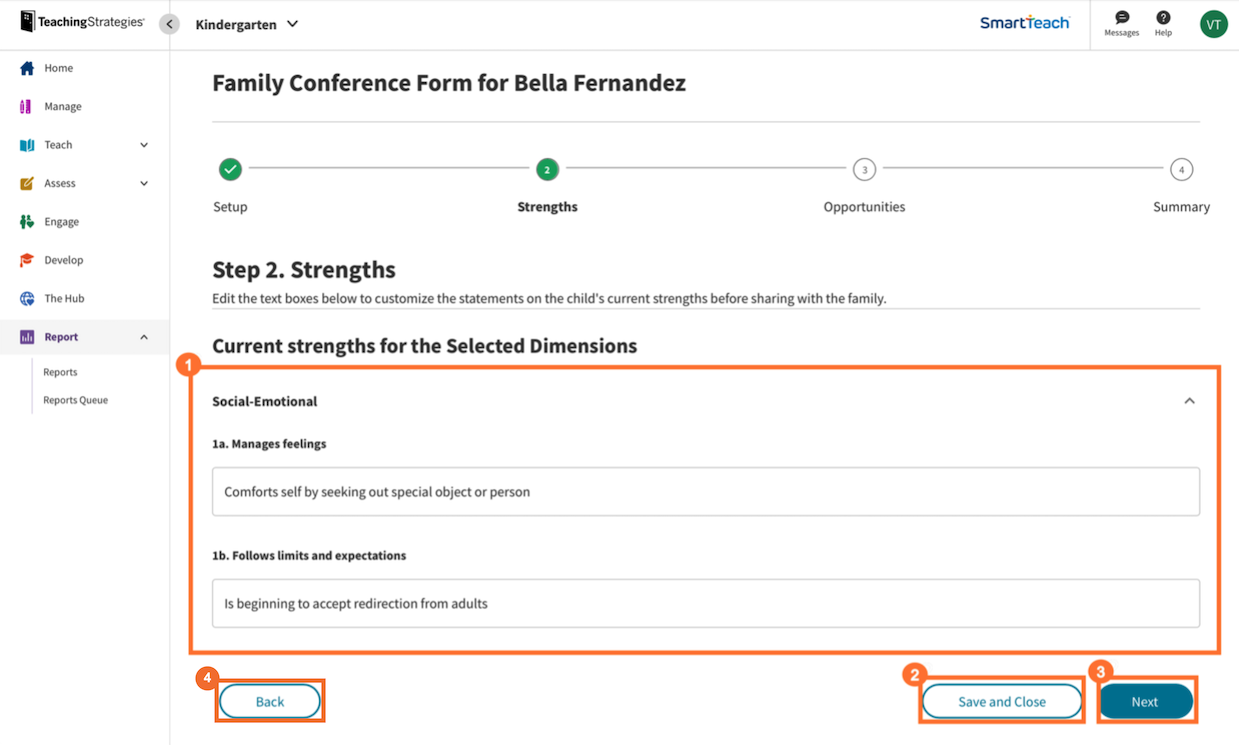Open the Kindergarten class dropdown

tap(246, 24)
